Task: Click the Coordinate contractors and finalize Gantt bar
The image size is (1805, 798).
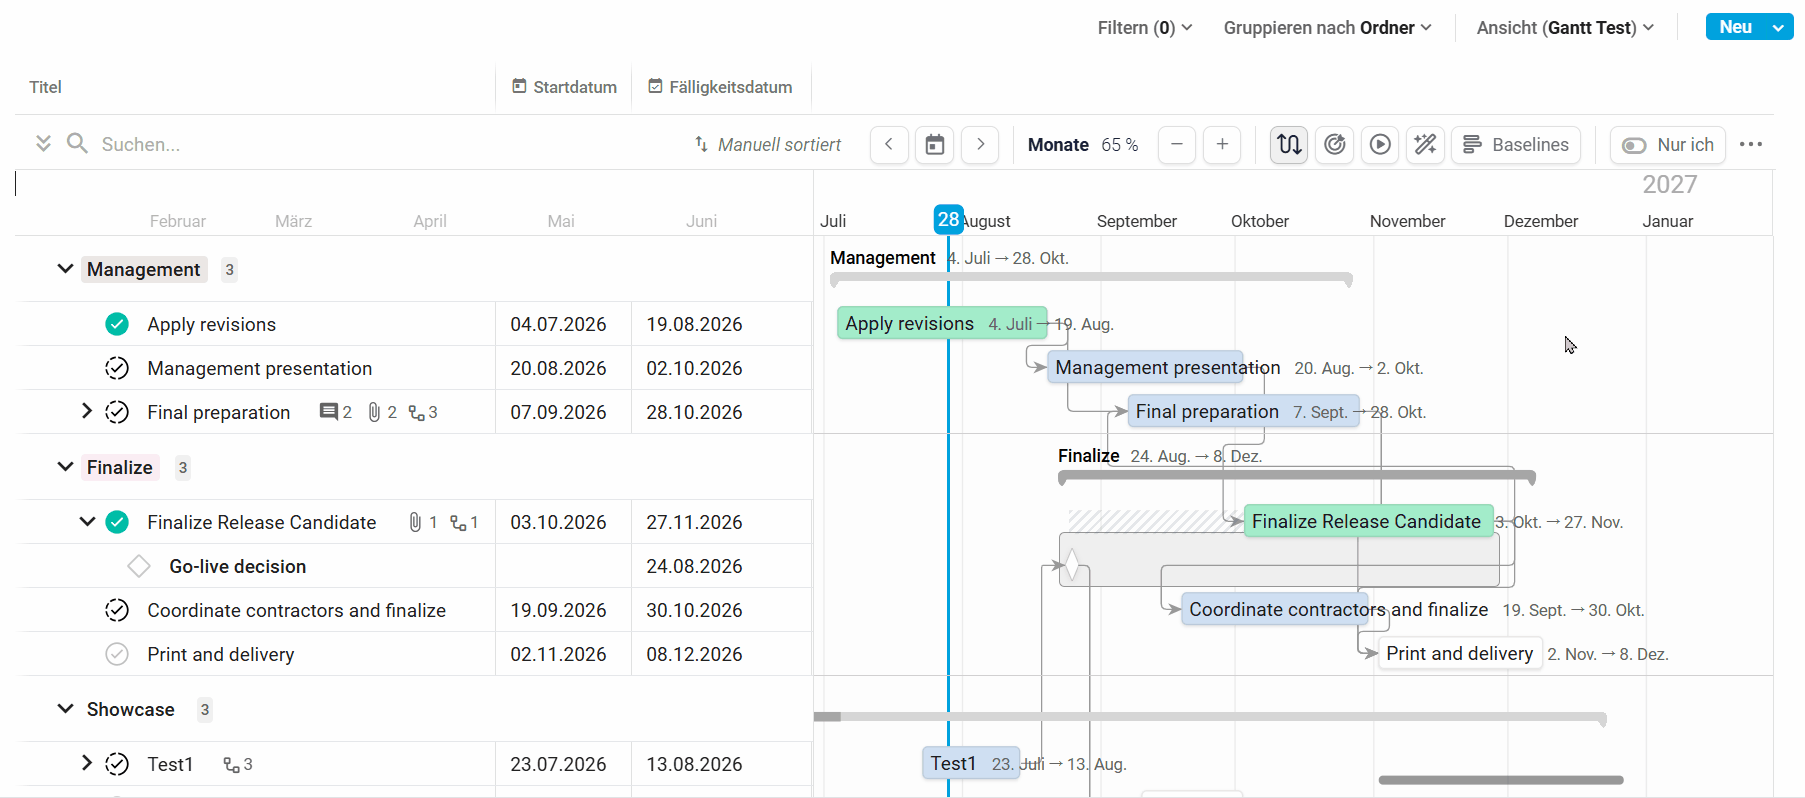Action: click(1275, 609)
